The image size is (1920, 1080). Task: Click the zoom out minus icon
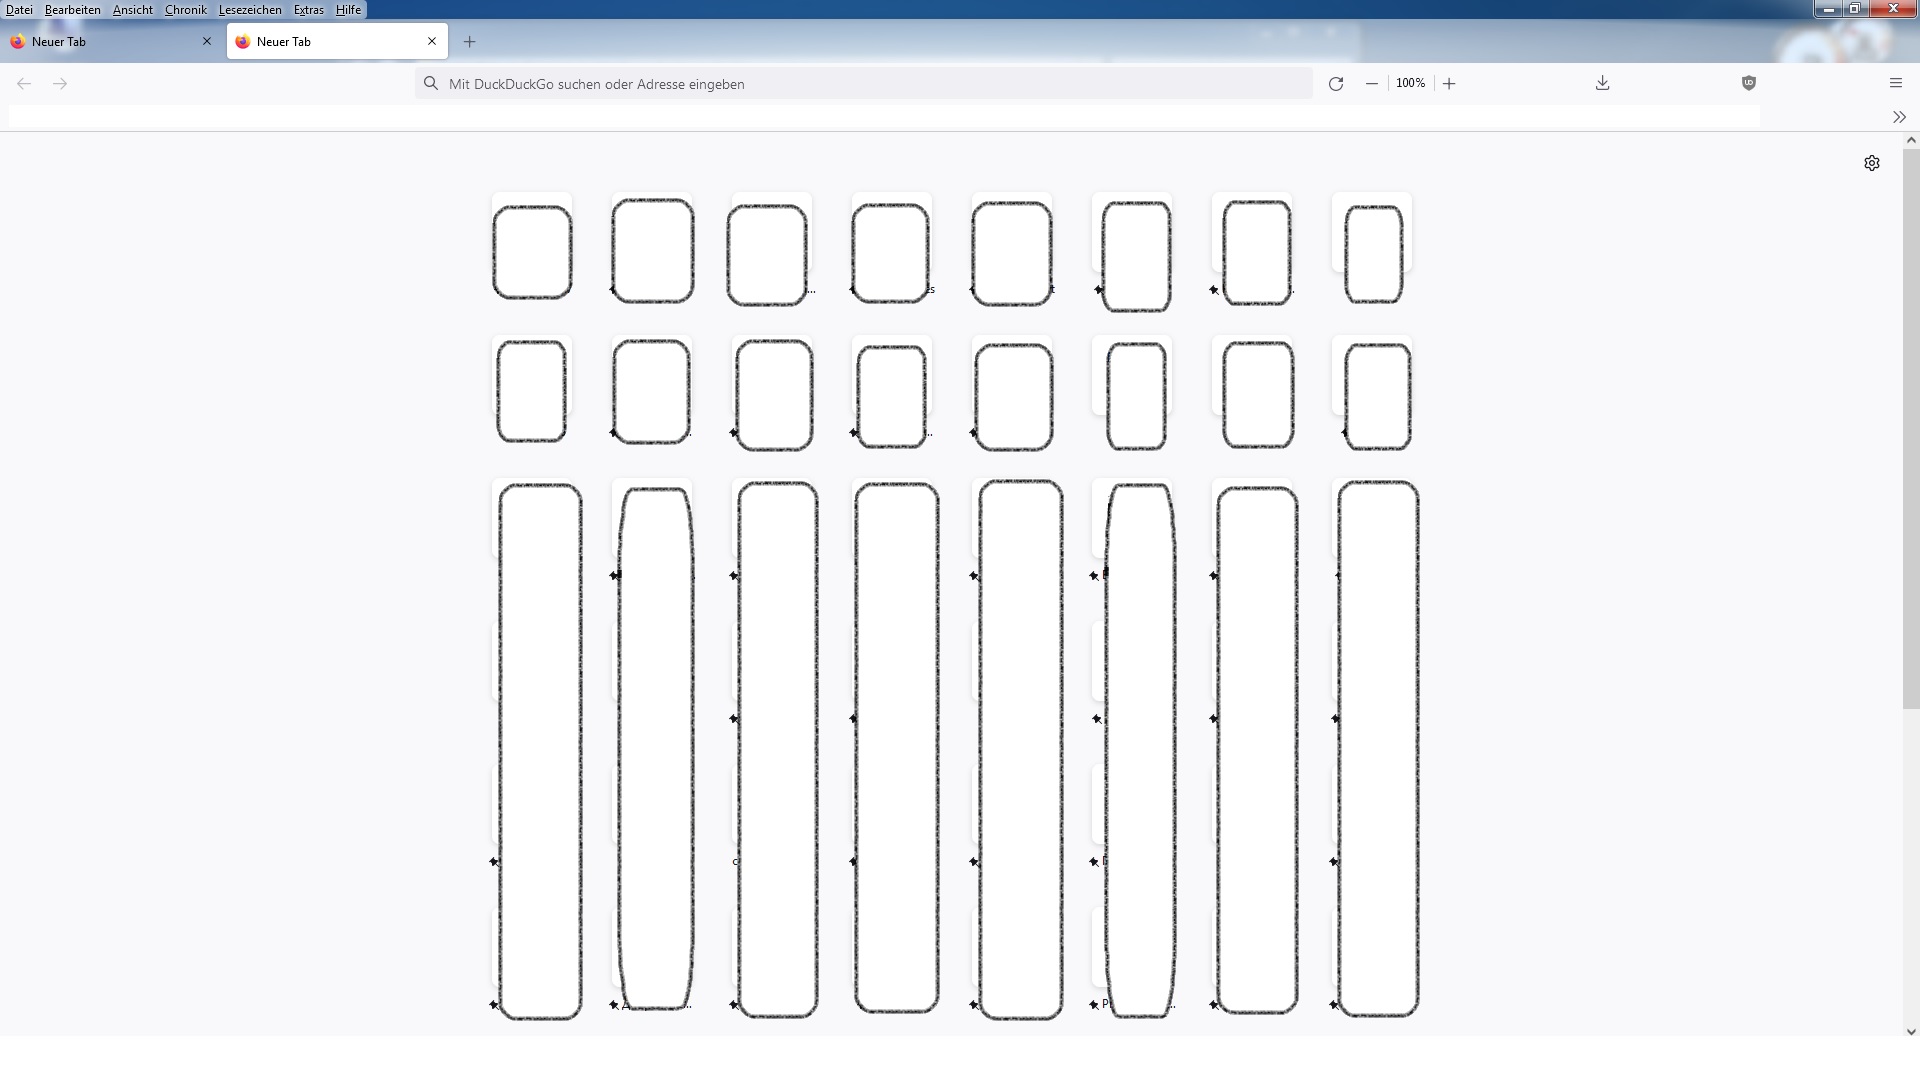click(1372, 84)
